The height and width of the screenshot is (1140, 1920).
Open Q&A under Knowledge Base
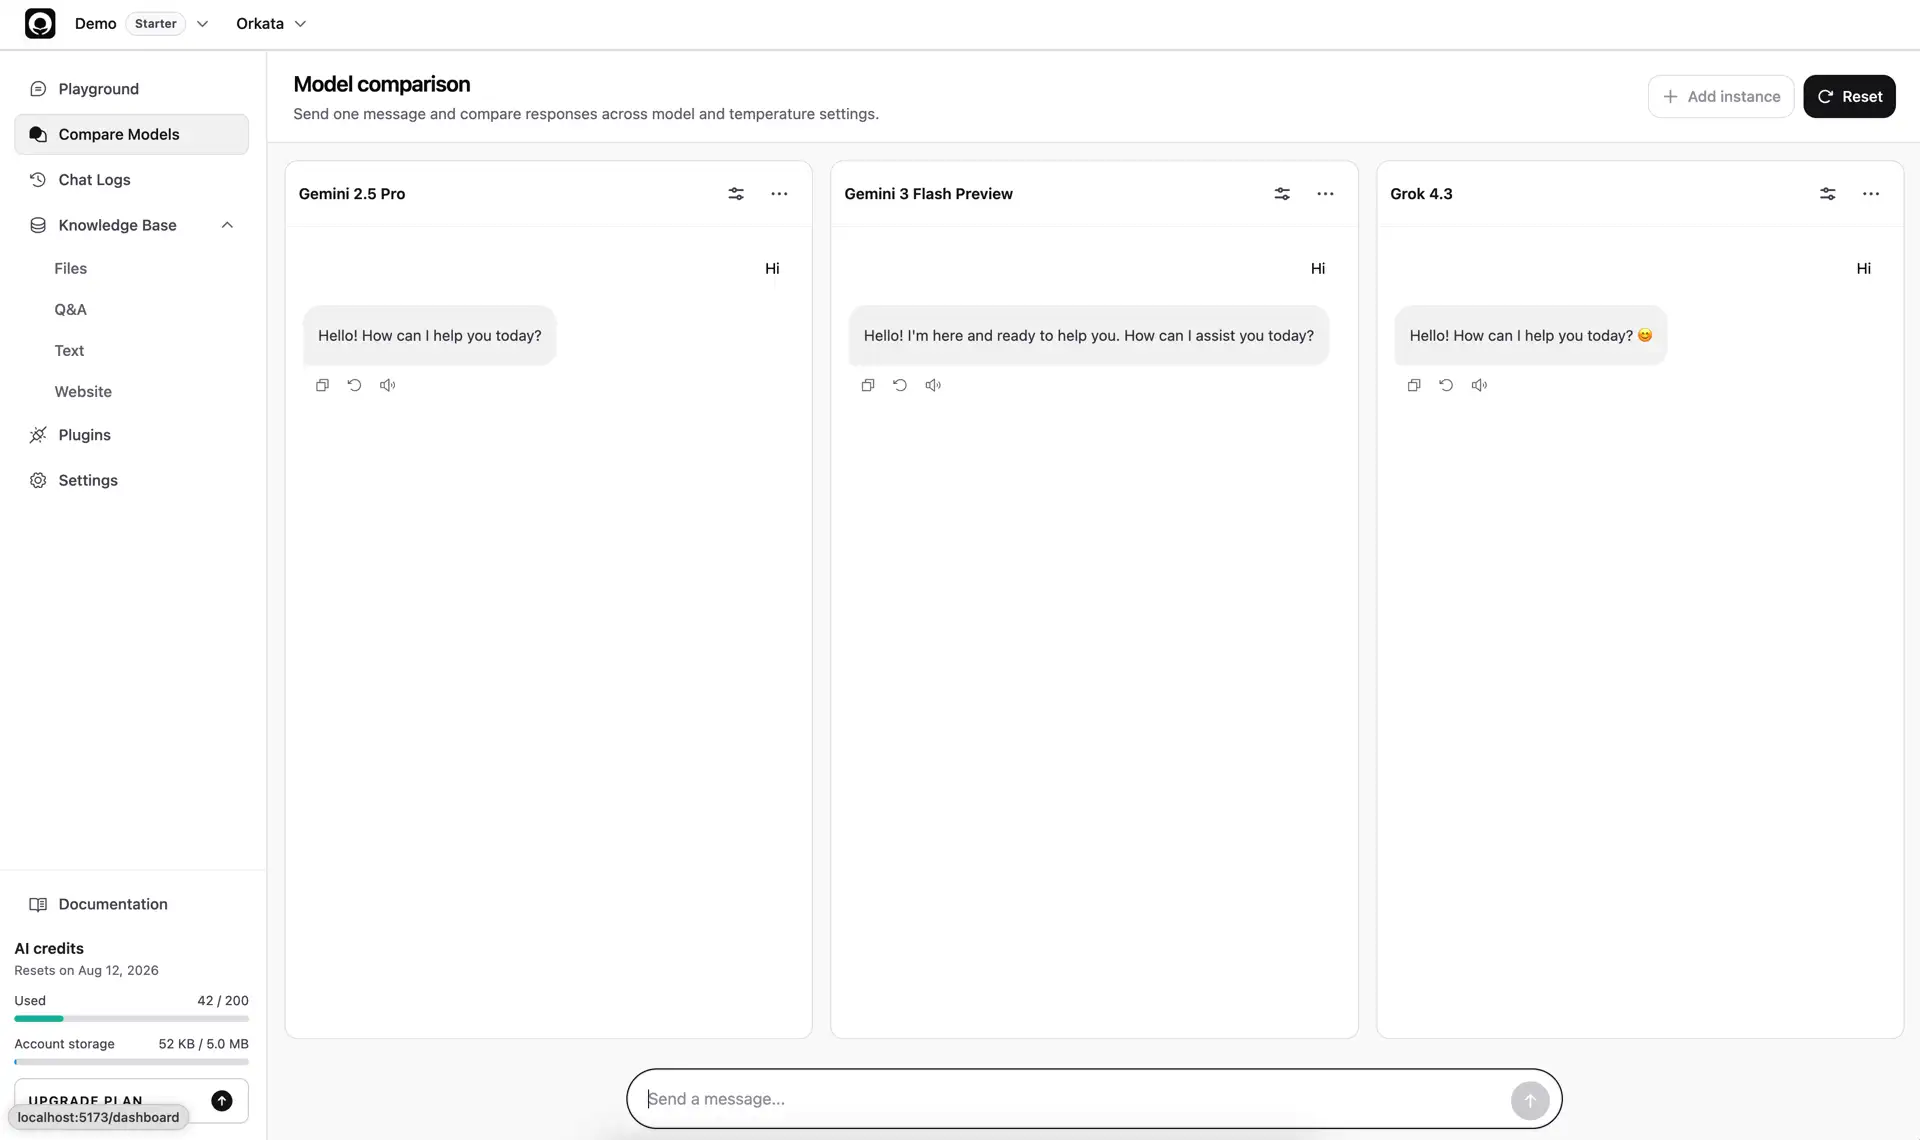pyautogui.click(x=70, y=309)
